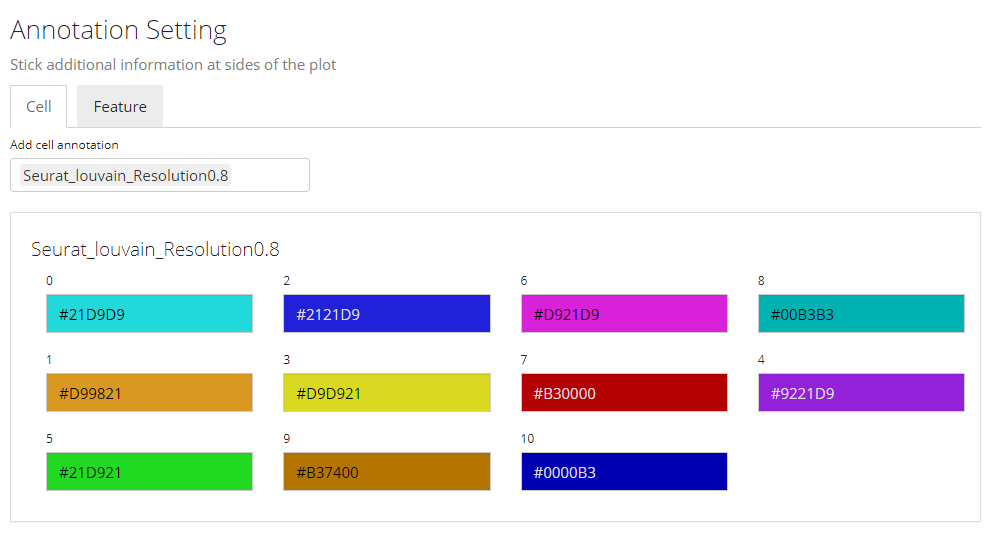Switch to the Feature tab
Image resolution: width=992 pixels, height=535 pixels.
pyautogui.click(x=120, y=107)
